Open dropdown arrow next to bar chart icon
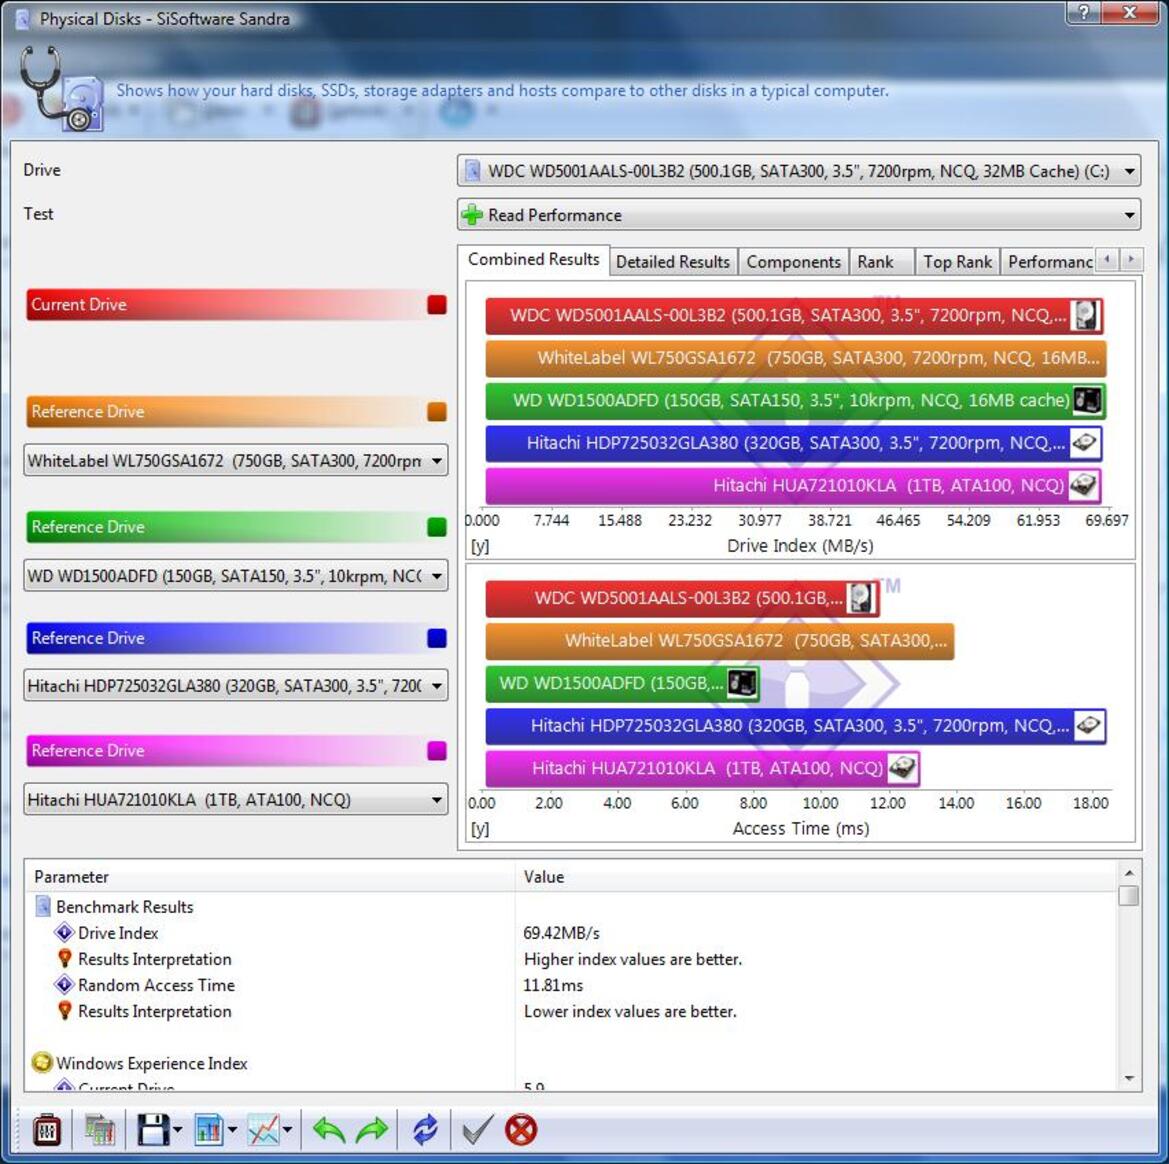Screen dimensions: 1169x1164 tap(232, 1130)
